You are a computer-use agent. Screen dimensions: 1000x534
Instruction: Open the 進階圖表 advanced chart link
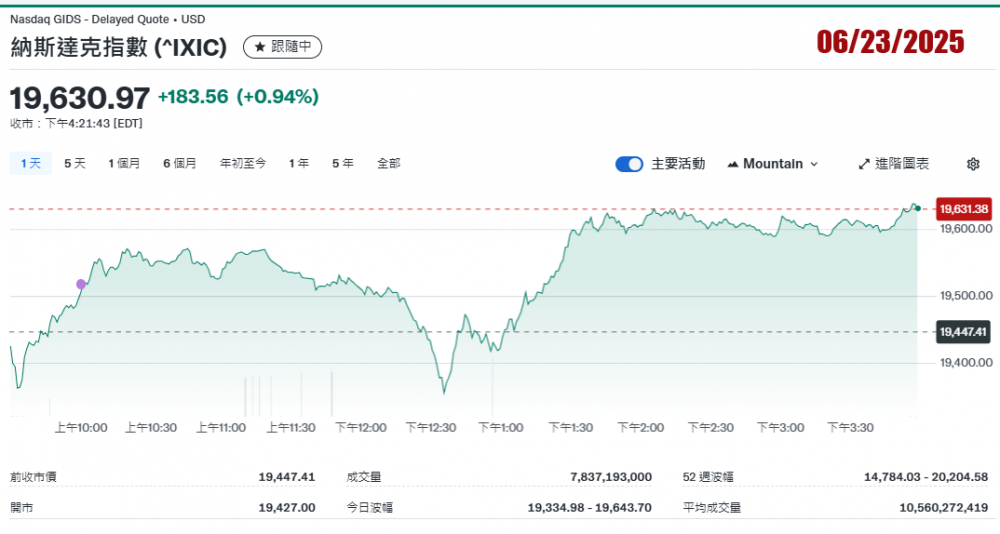pos(893,164)
